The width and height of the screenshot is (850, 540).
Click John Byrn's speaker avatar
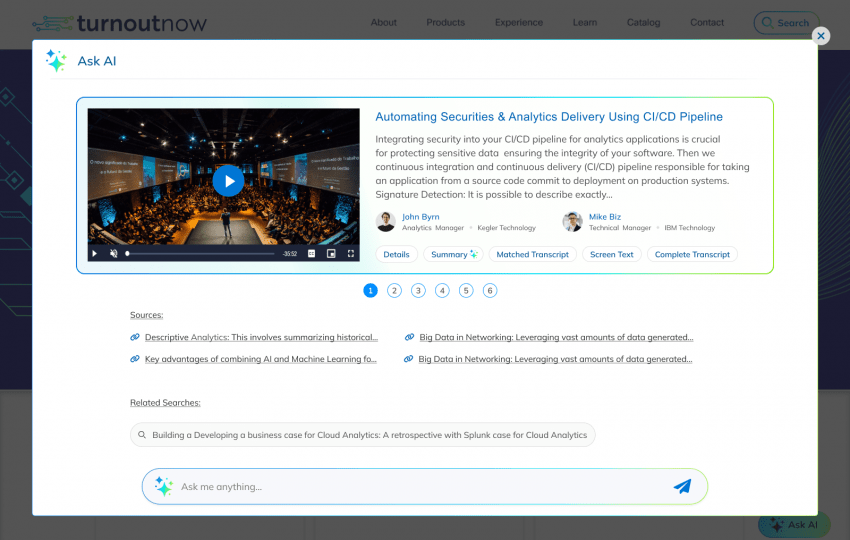(x=386, y=222)
